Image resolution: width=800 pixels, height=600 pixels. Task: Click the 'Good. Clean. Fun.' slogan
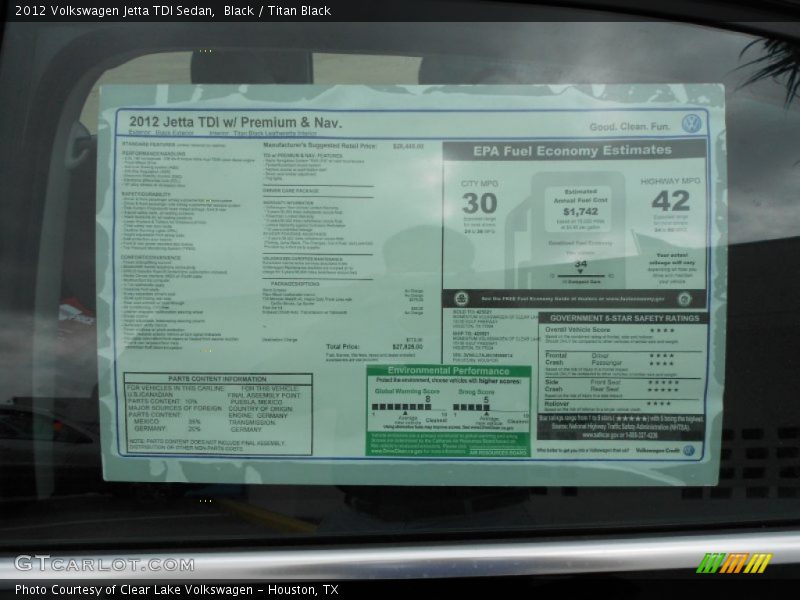click(x=630, y=127)
